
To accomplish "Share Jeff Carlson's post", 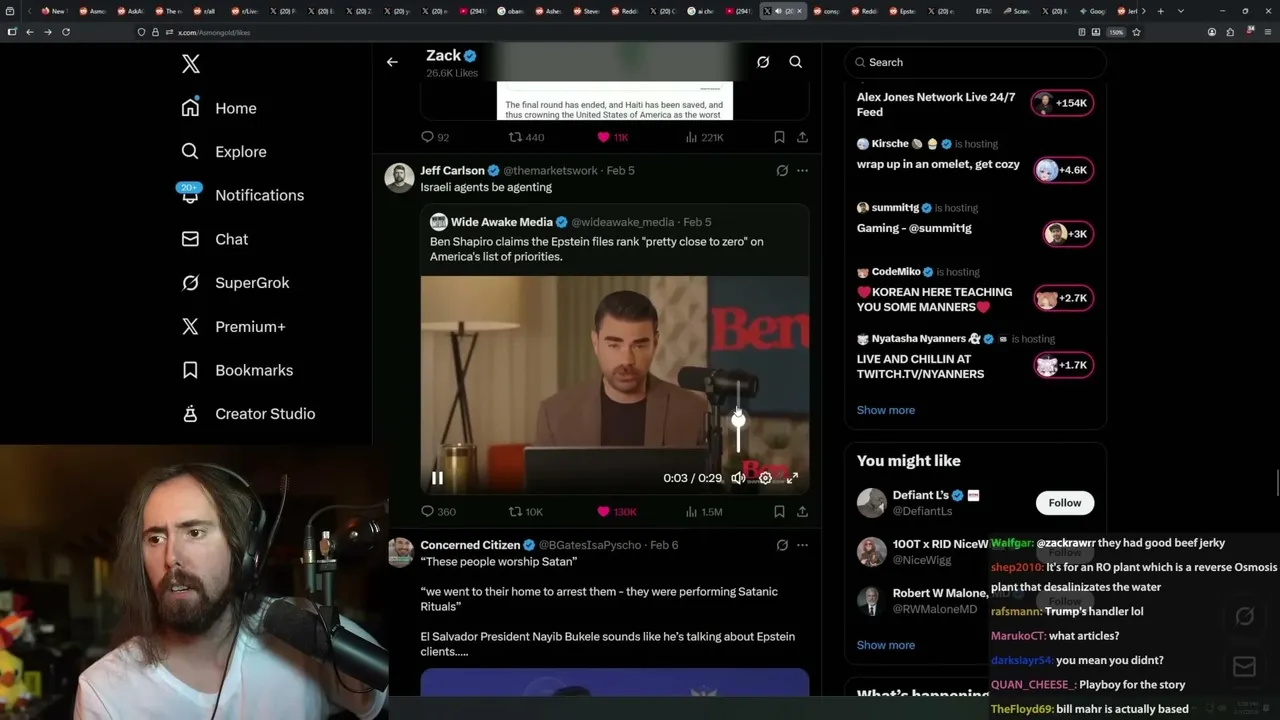I will 802,512.
